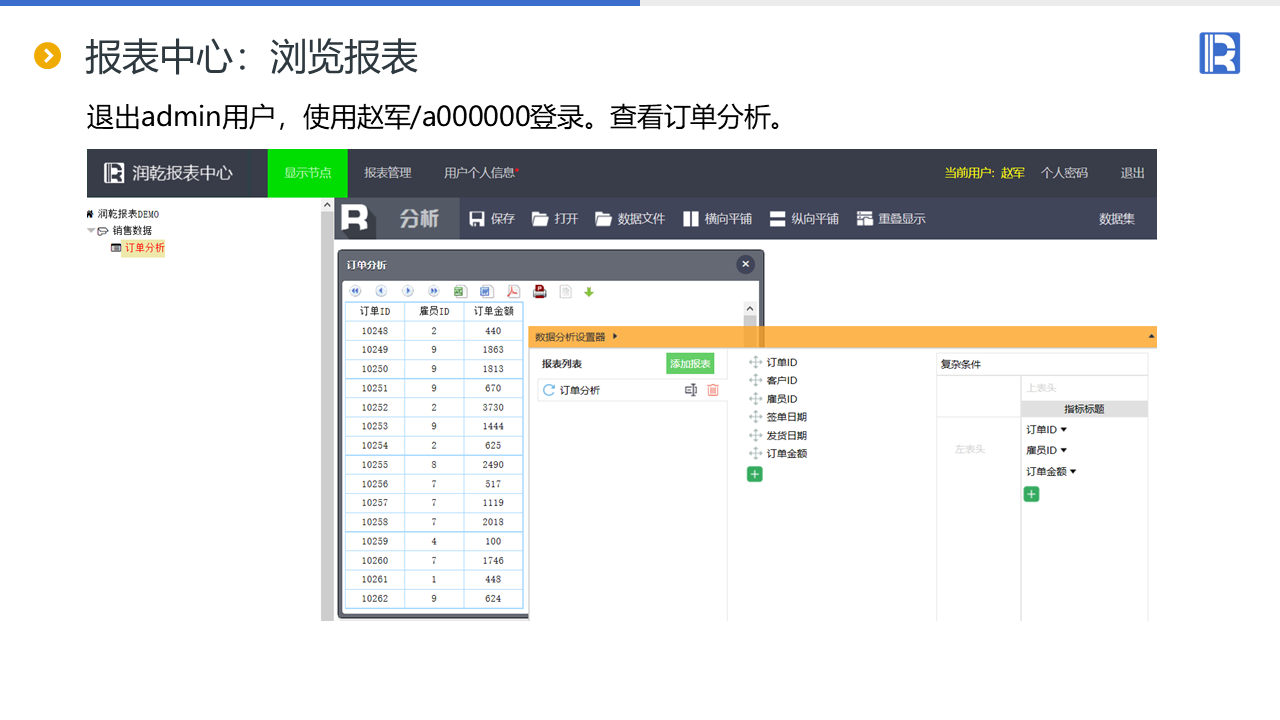Viewport: 1280px width, 720px height.
Task: Switch to 显示节点 tab
Action: coord(307,173)
